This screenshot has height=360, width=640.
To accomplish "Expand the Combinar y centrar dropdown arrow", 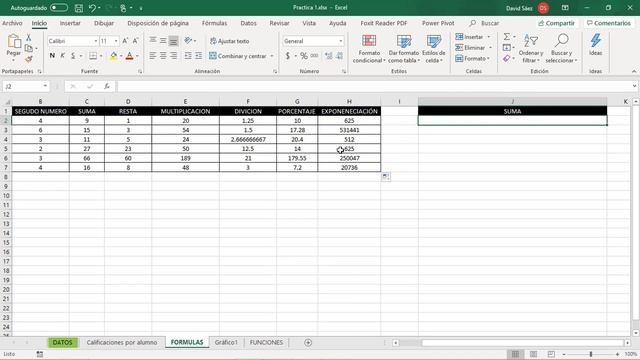I will [272, 56].
